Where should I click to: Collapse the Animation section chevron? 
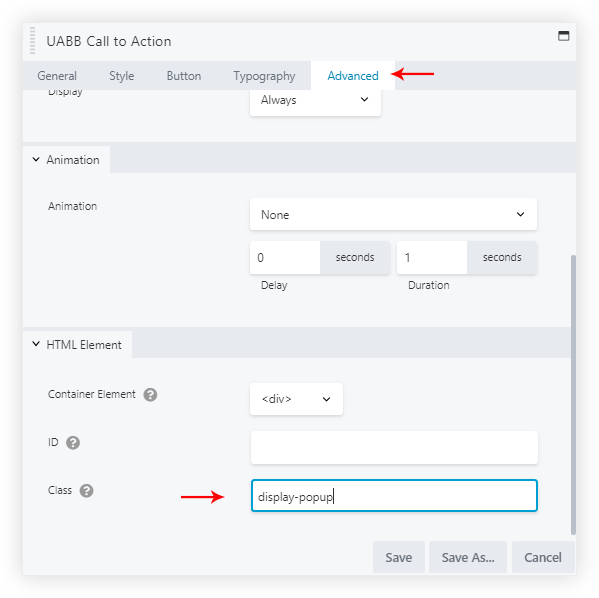[36, 159]
